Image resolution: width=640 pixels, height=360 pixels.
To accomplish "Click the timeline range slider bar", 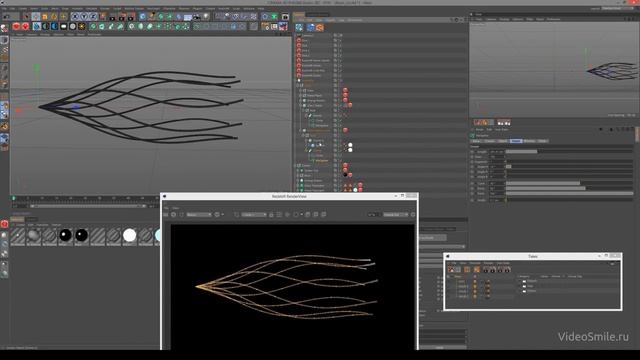I will pyautogui.click(x=88, y=206).
